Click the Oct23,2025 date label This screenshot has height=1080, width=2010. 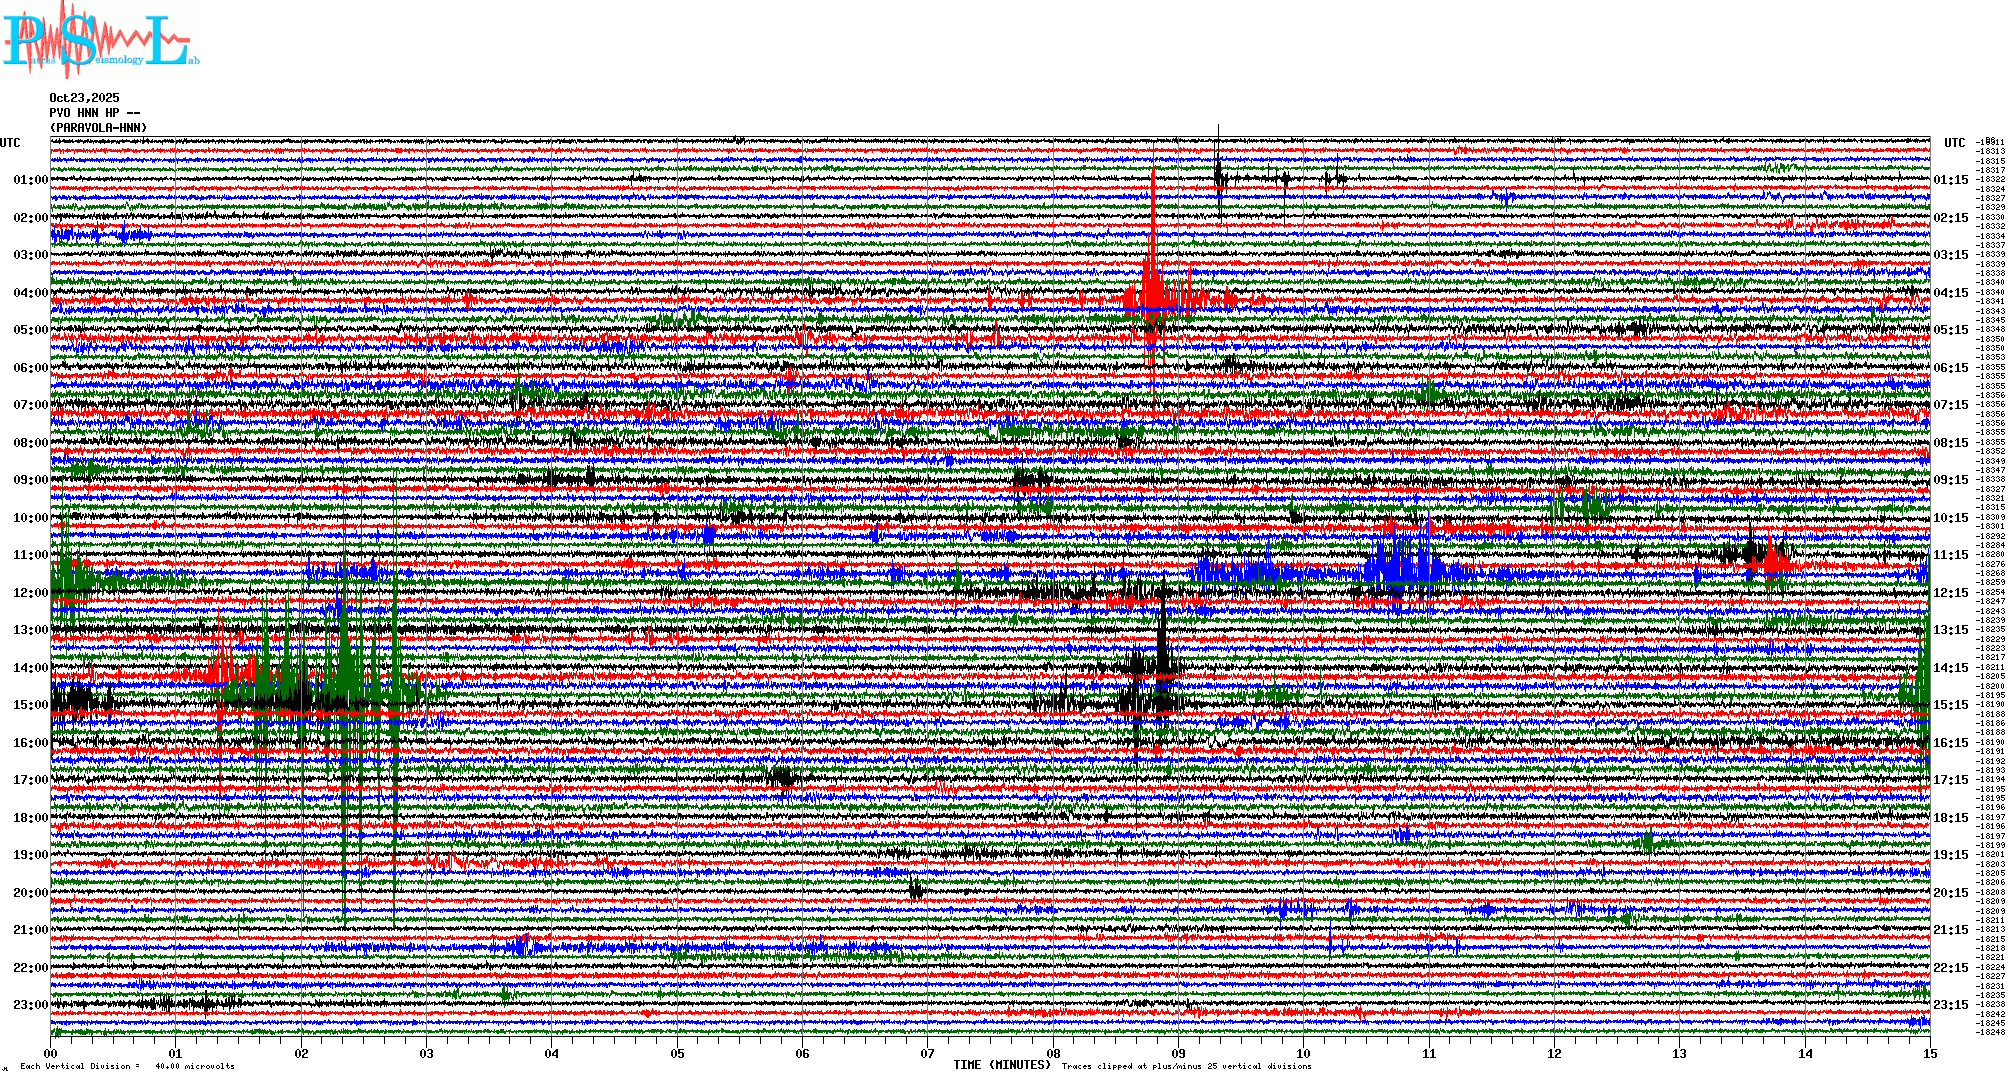point(84,98)
